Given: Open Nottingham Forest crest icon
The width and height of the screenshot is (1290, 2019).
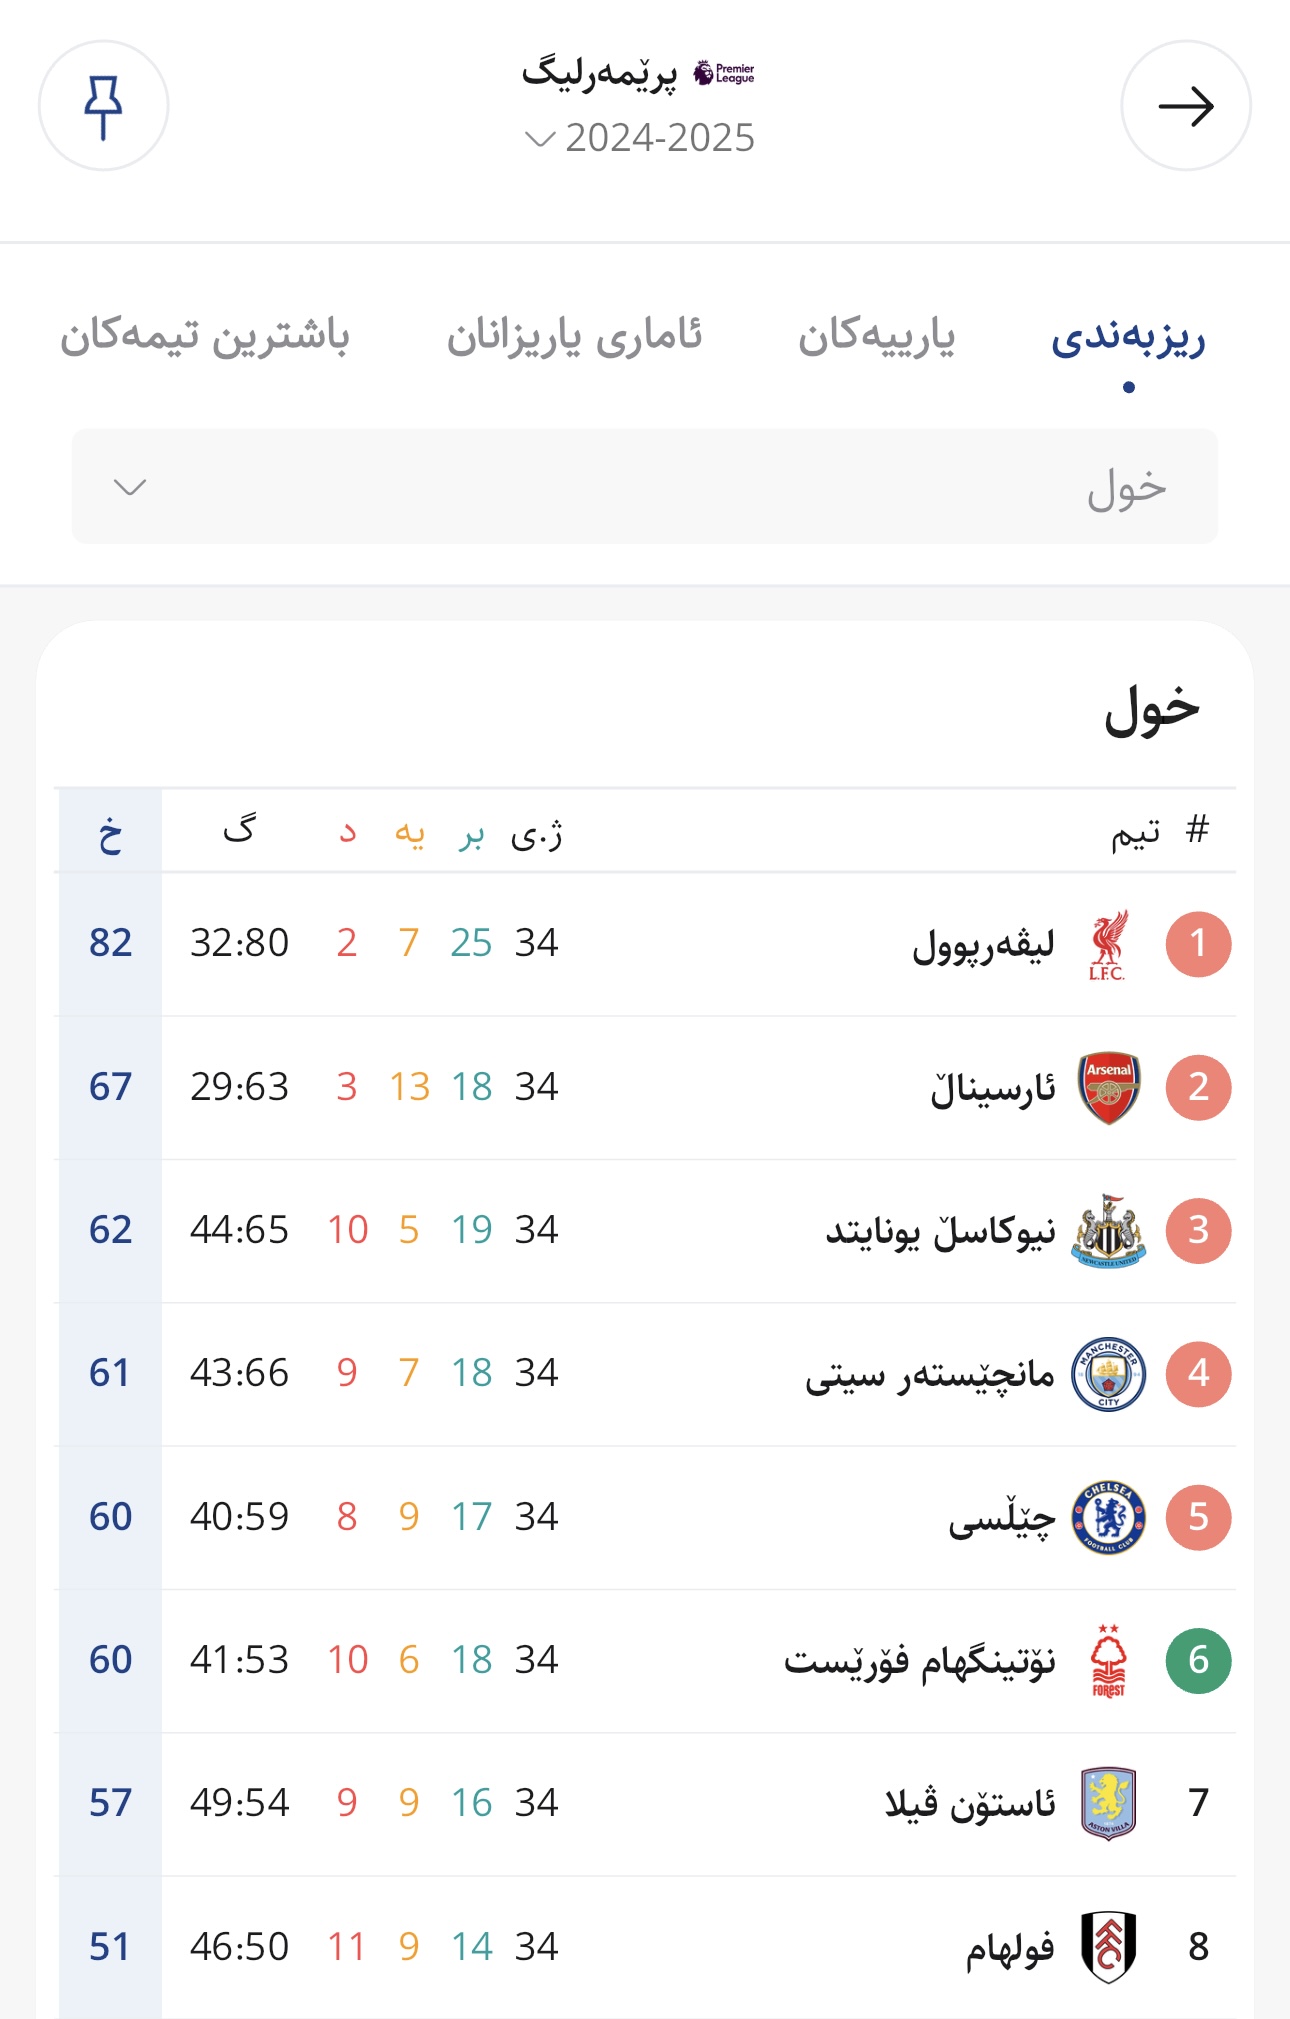Looking at the screenshot, I should 1108,1661.
